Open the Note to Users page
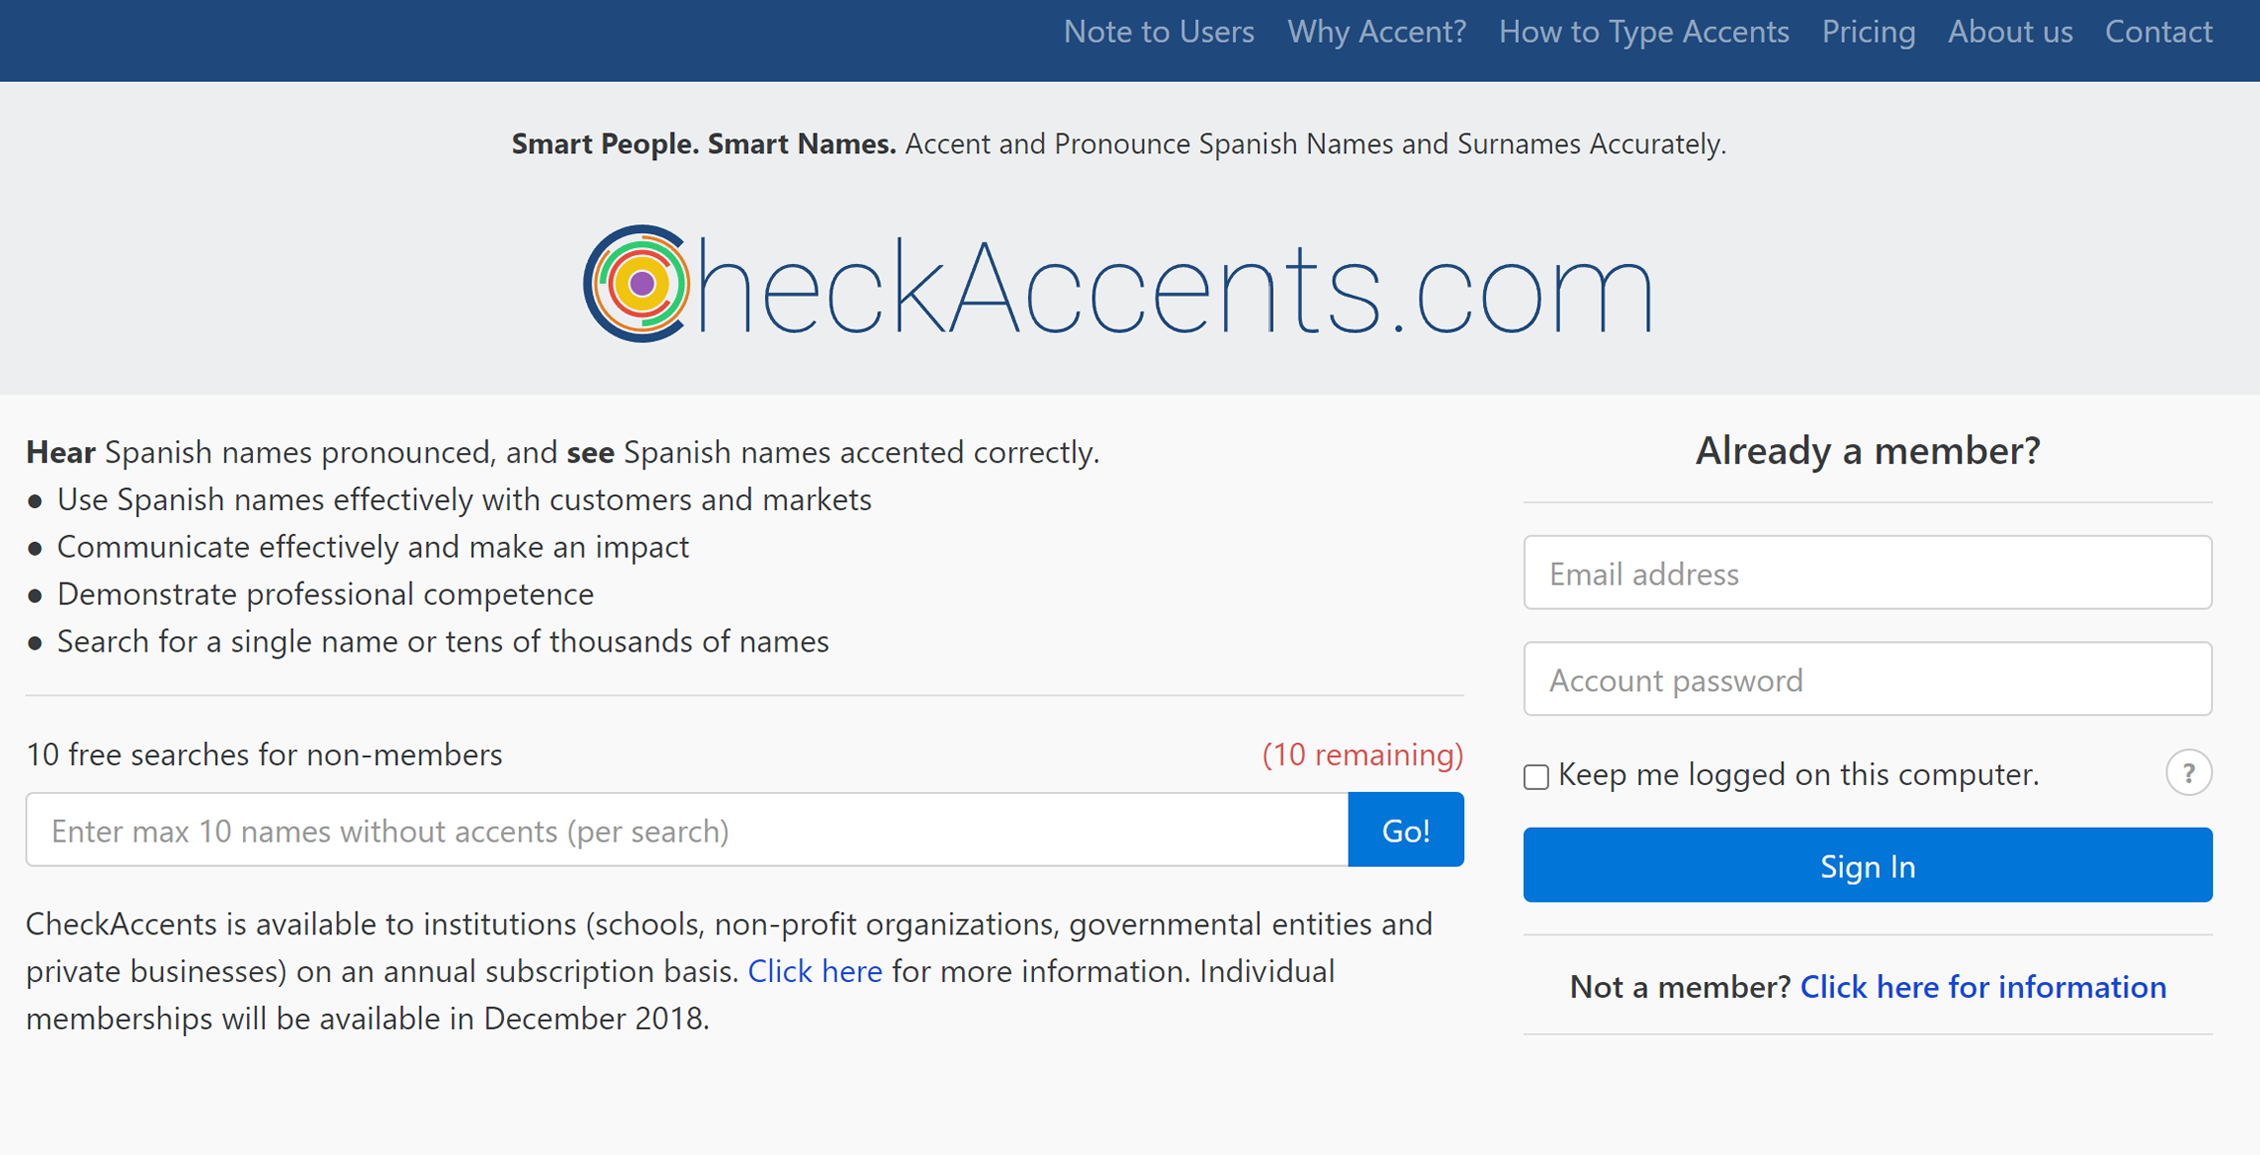2260x1155 pixels. coord(1159,32)
